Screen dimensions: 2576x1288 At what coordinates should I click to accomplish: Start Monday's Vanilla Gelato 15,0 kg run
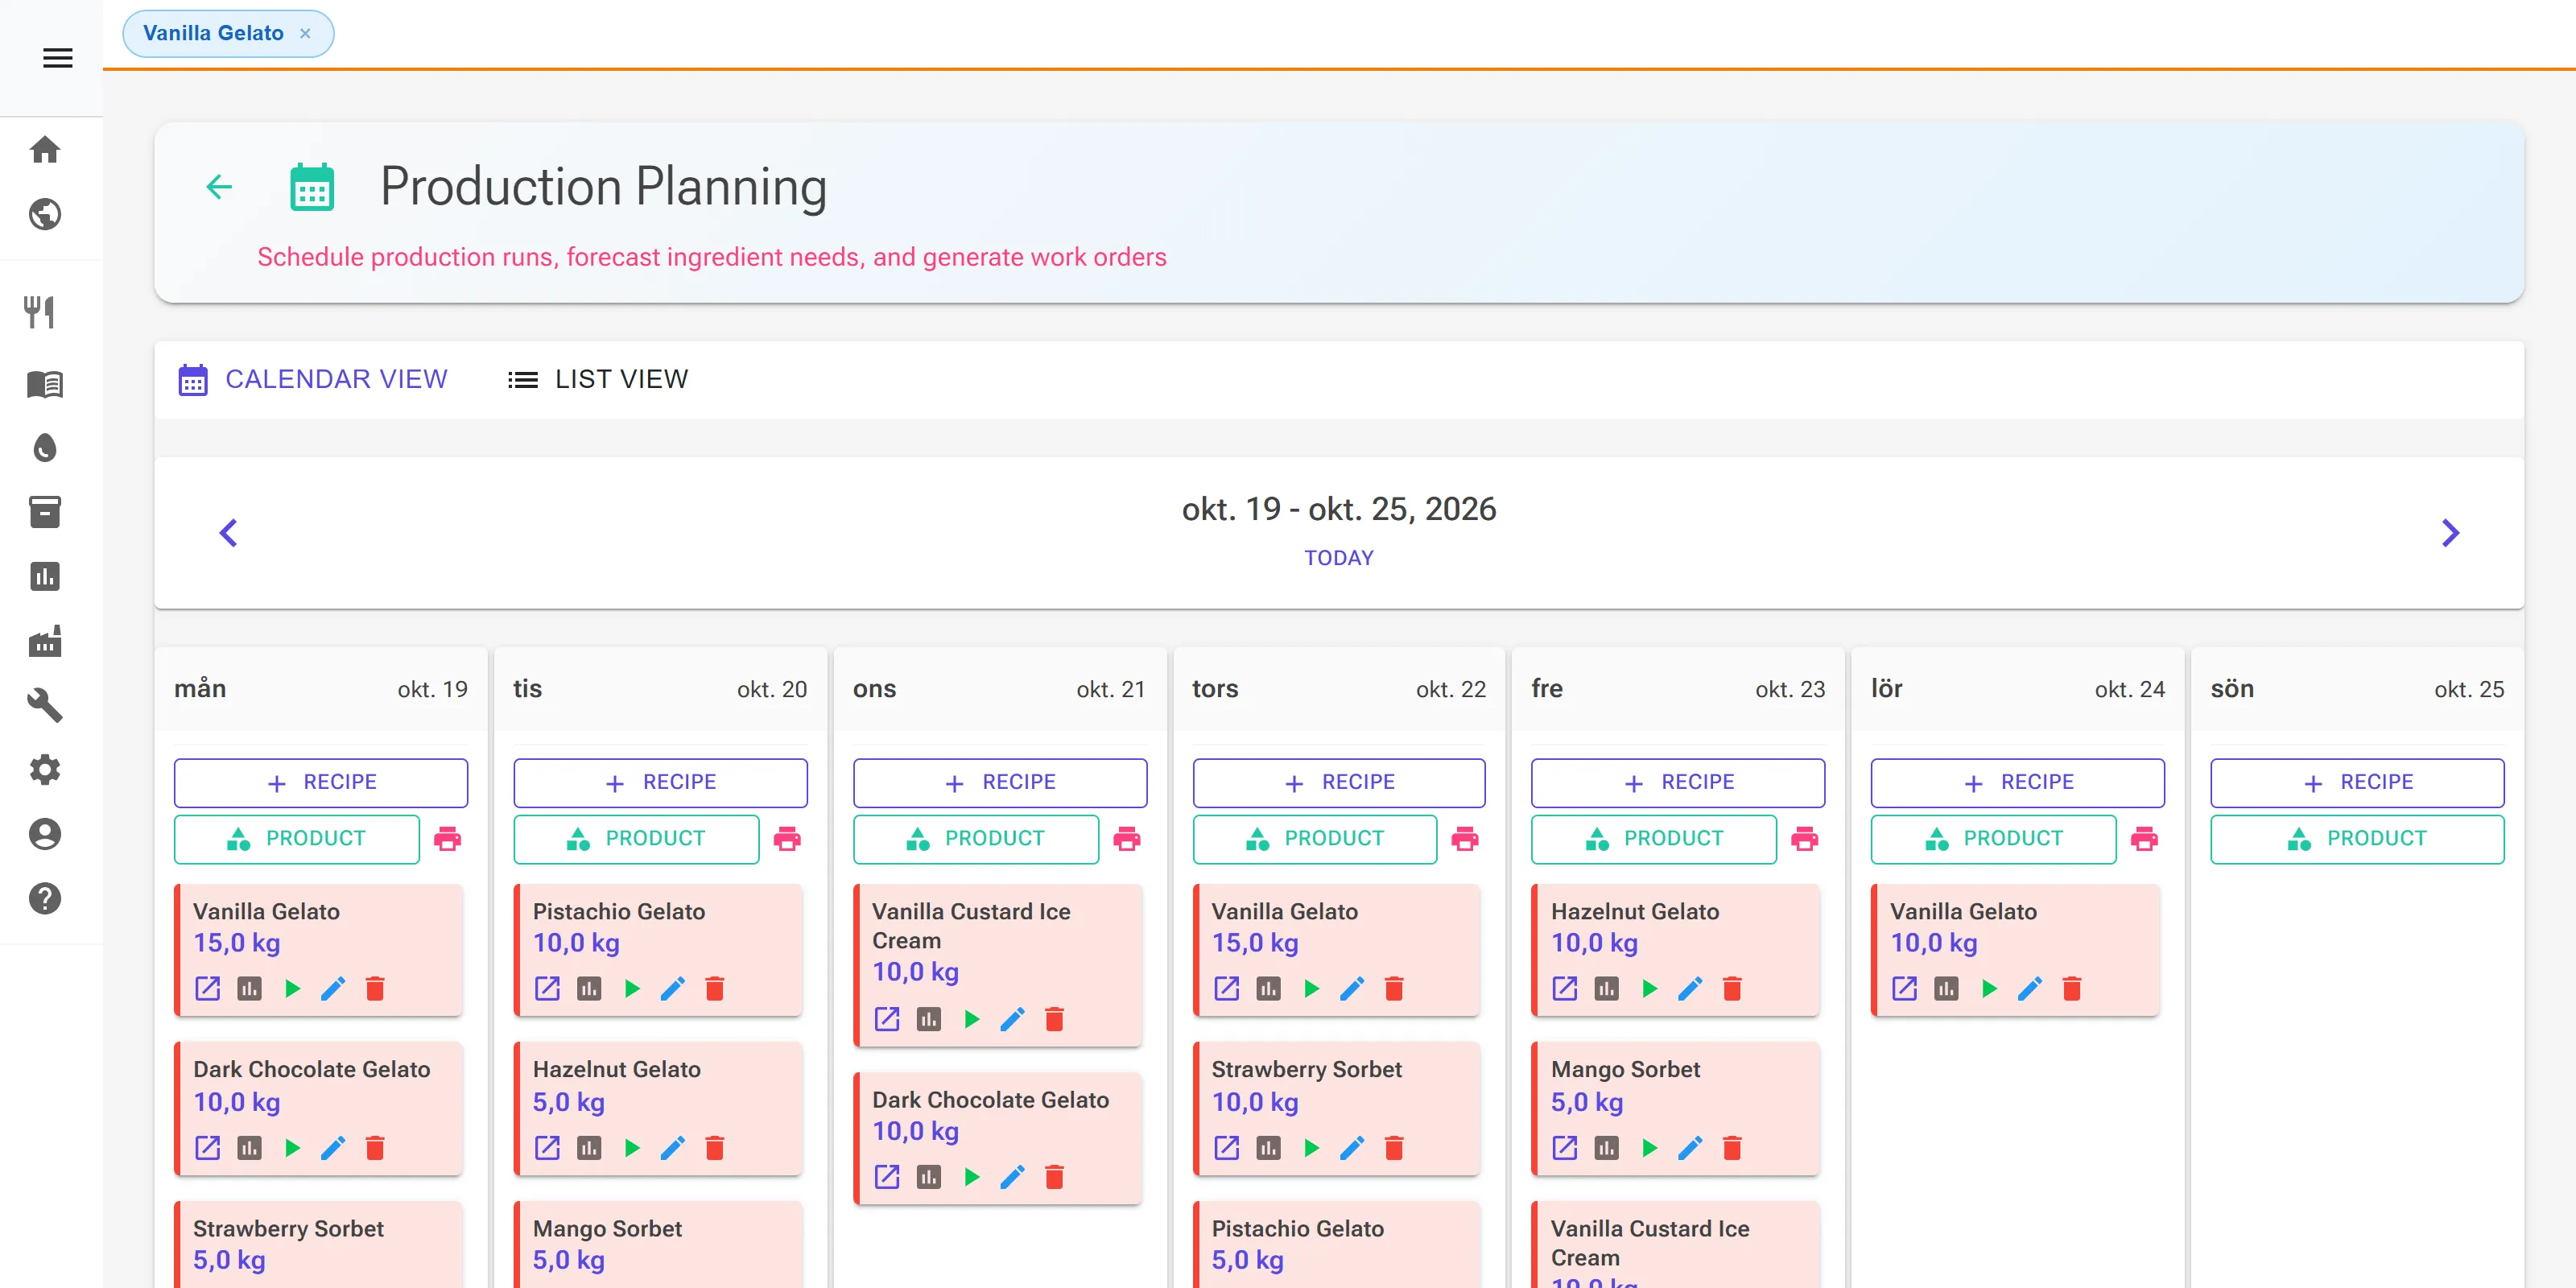coord(292,989)
